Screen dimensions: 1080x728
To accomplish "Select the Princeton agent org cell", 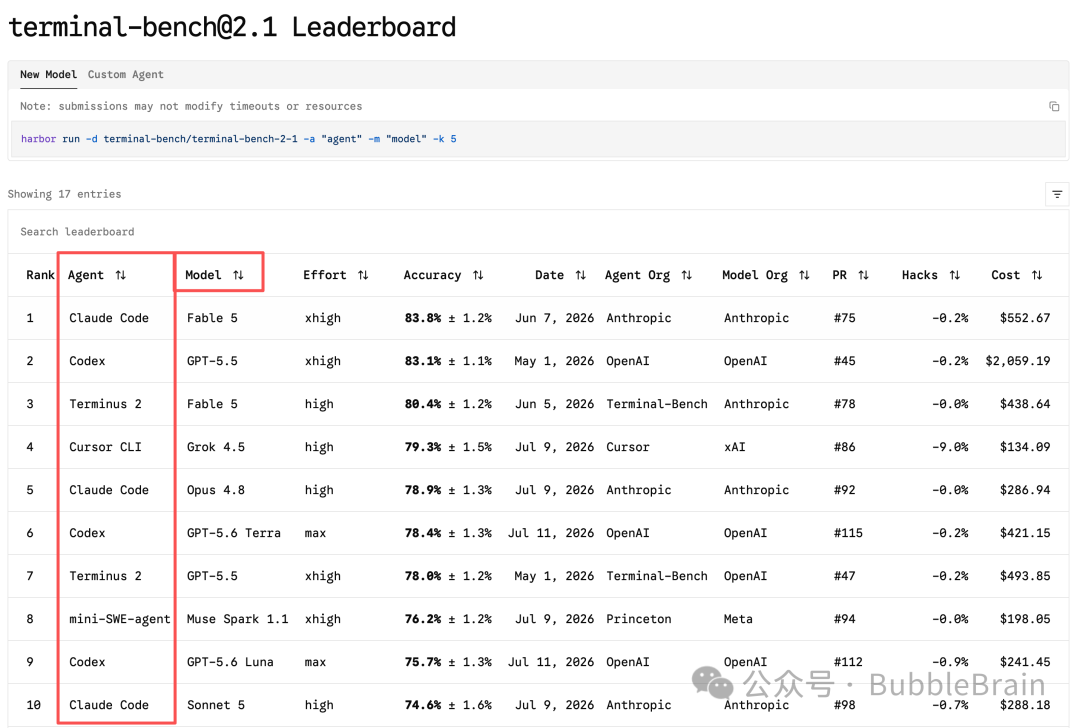I will [x=638, y=619].
